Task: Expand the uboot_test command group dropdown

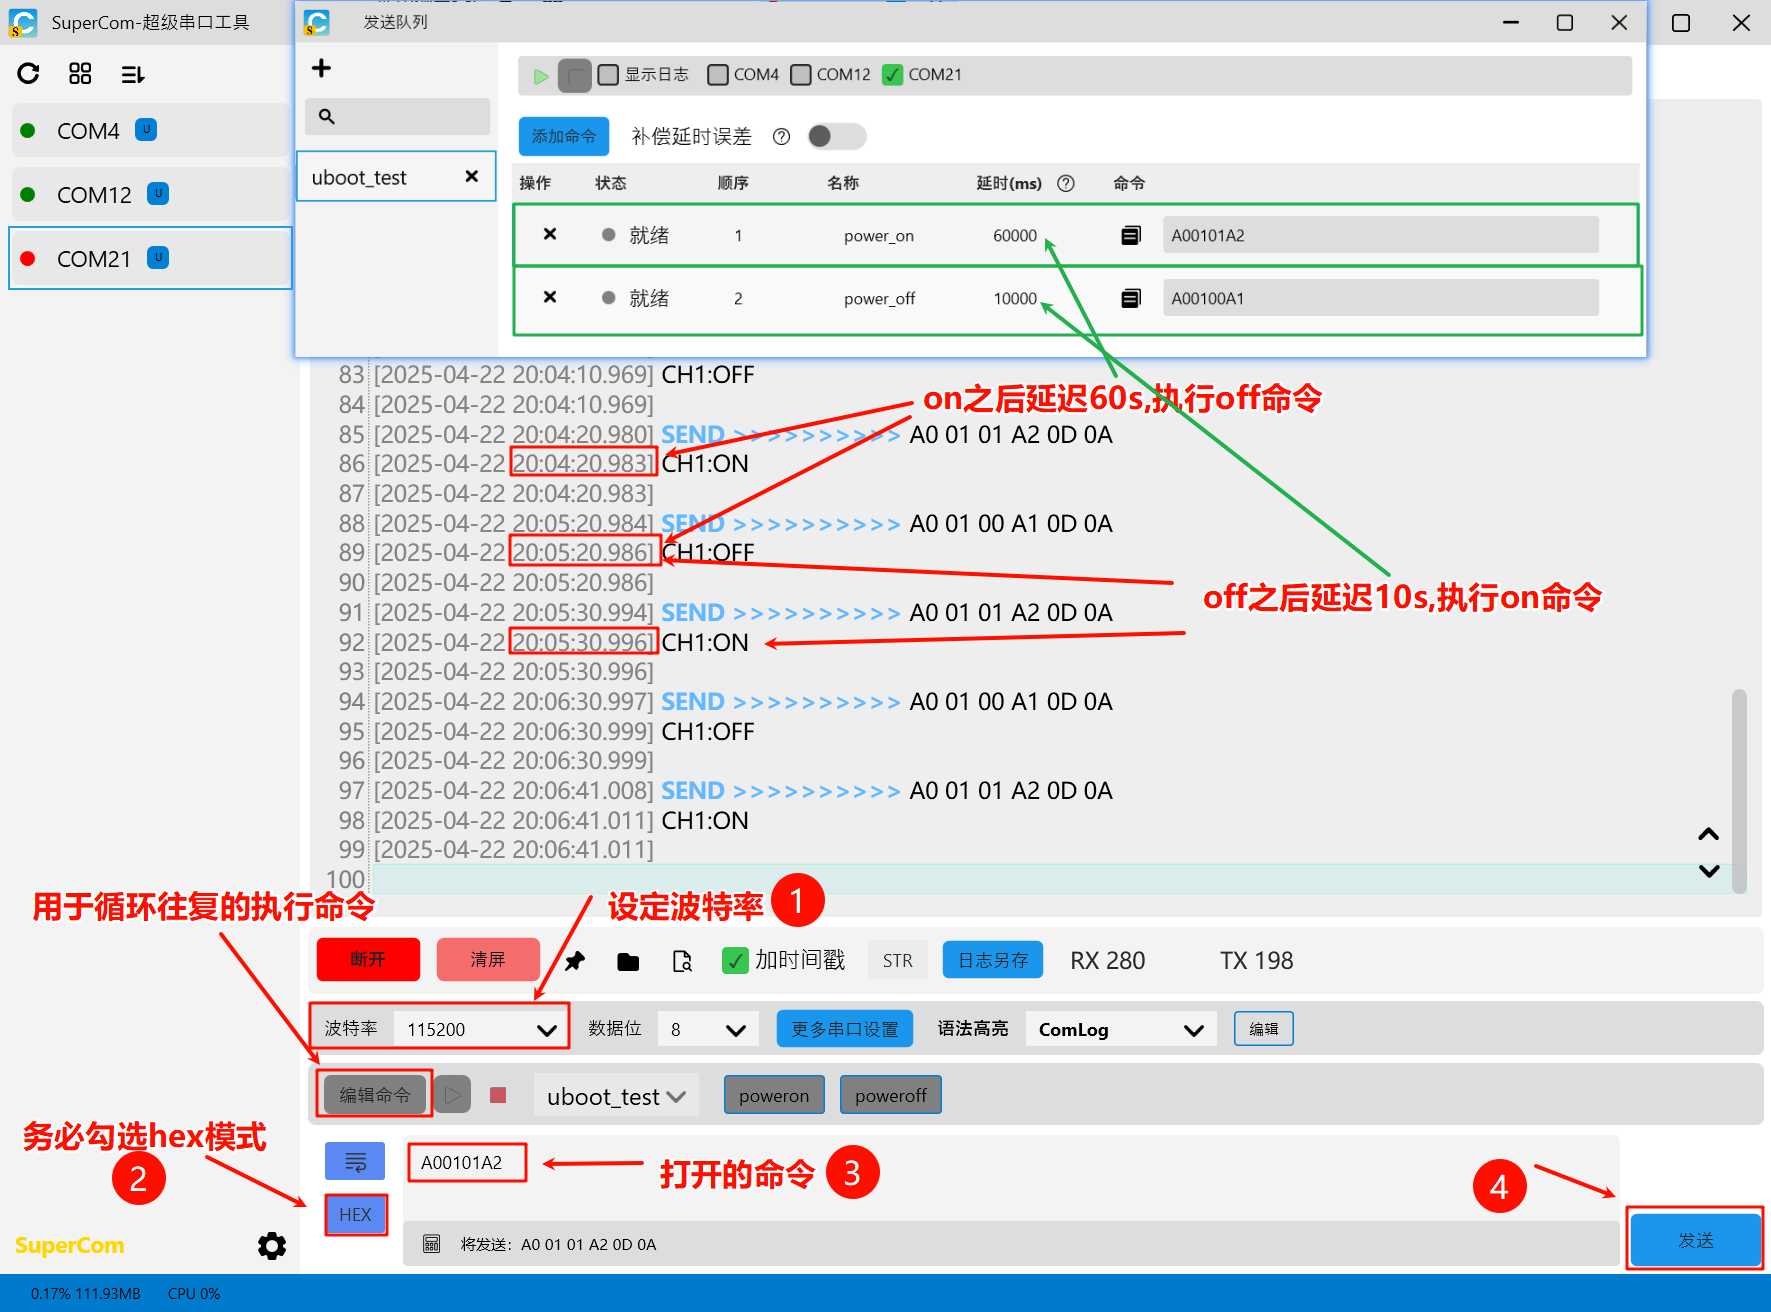Action: tap(616, 1096)
